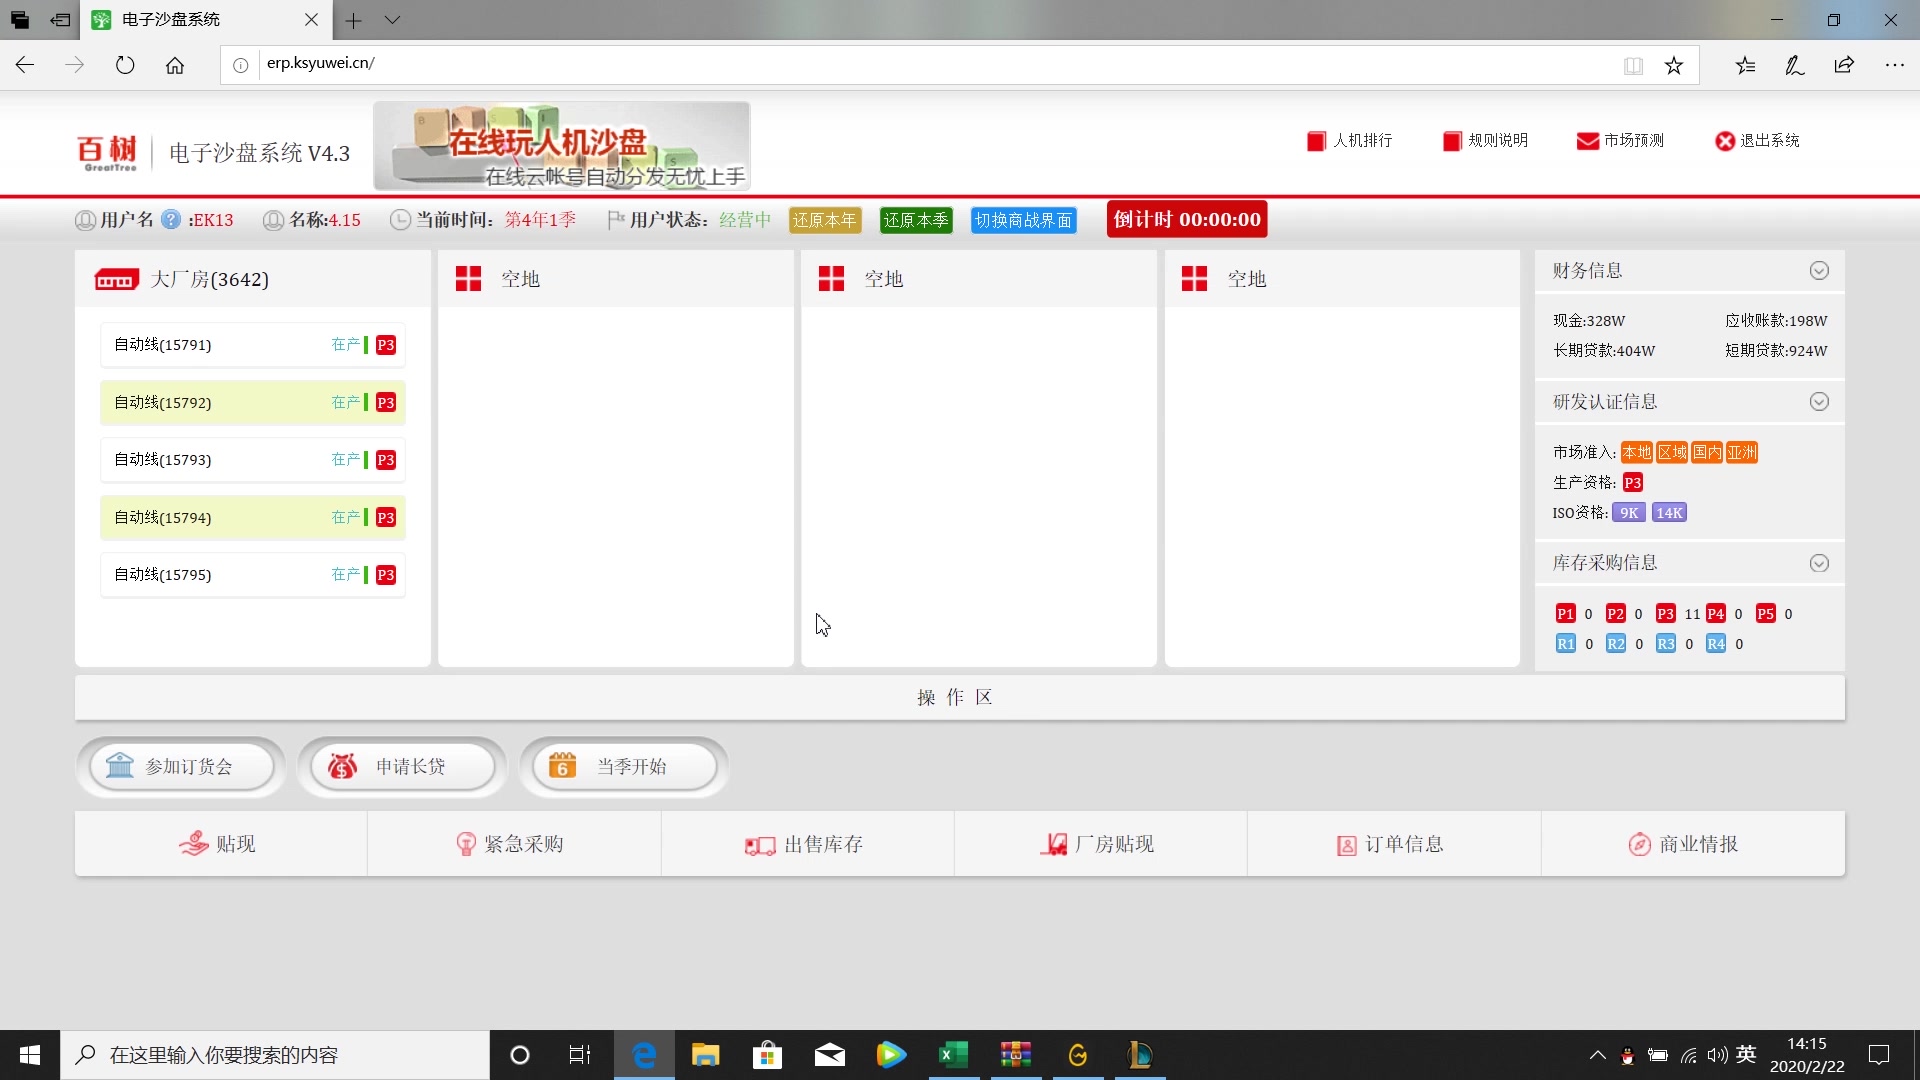Click 切换商战界面 button
1920x1080 pixels.
coord(1024,220)
